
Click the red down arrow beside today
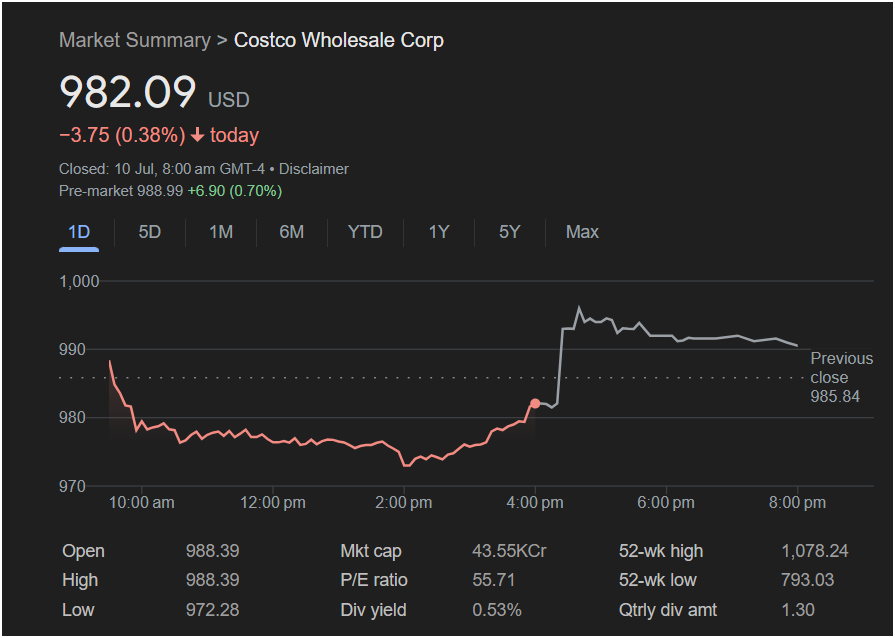click(x=197, y=135)
